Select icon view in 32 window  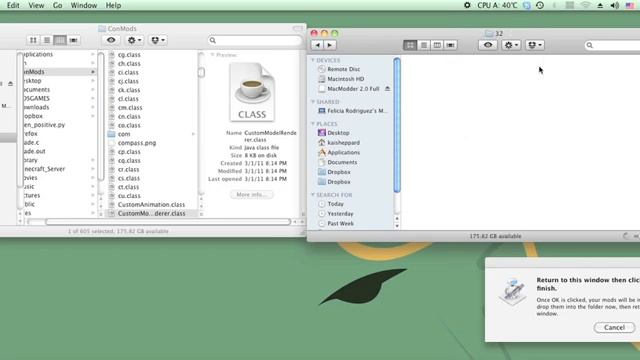[410, 45]
